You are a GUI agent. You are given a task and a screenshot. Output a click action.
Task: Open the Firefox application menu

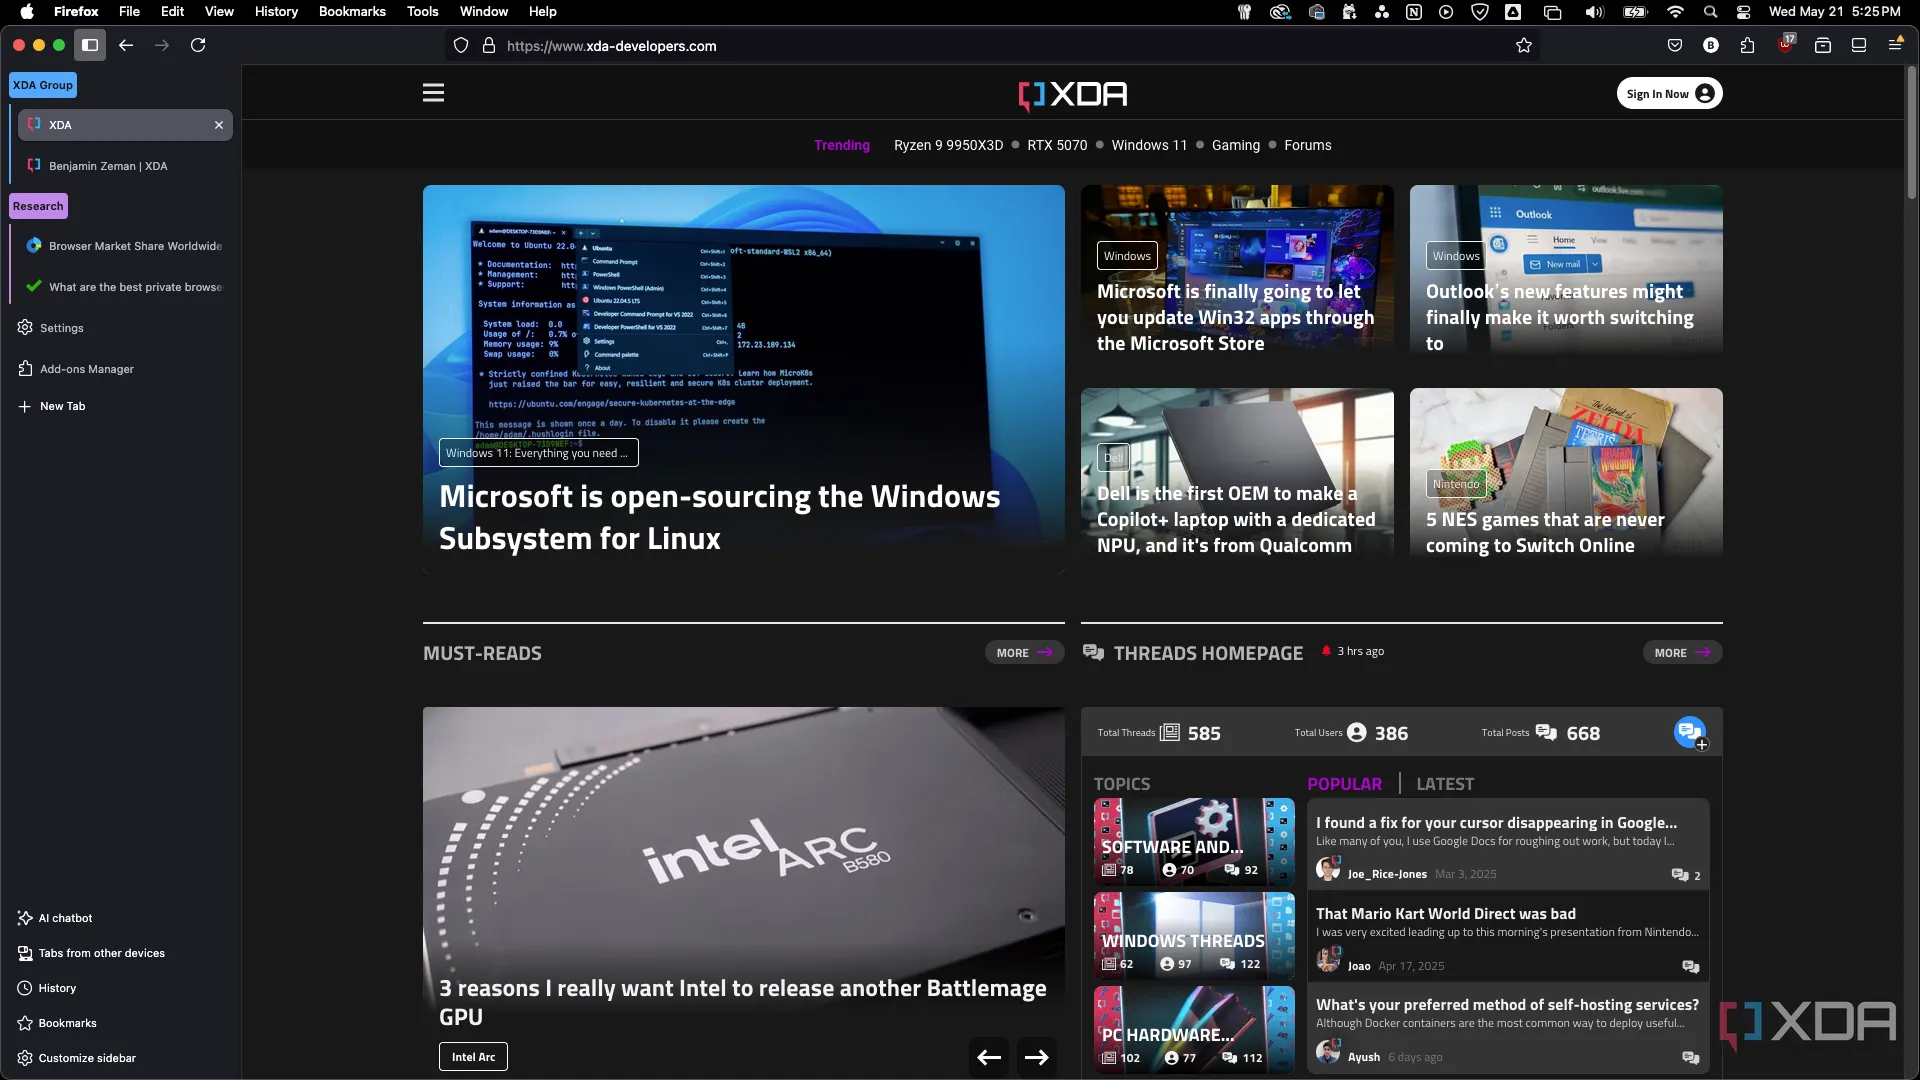click(1895, 45)
